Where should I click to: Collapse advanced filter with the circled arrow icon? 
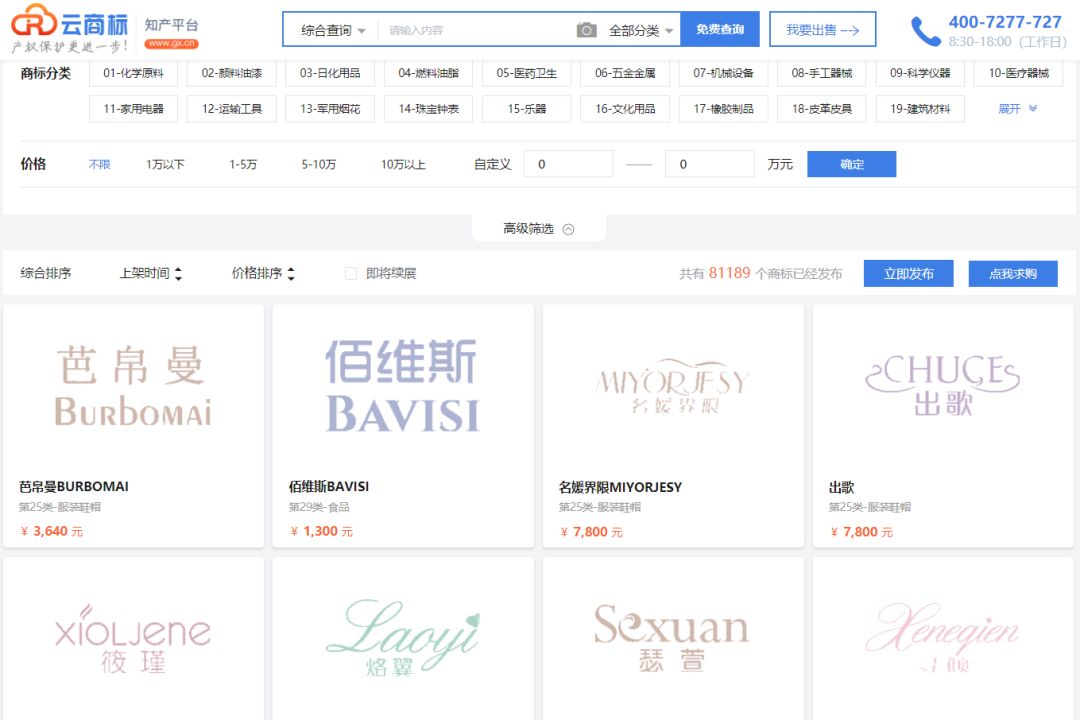tap(568, 229)
